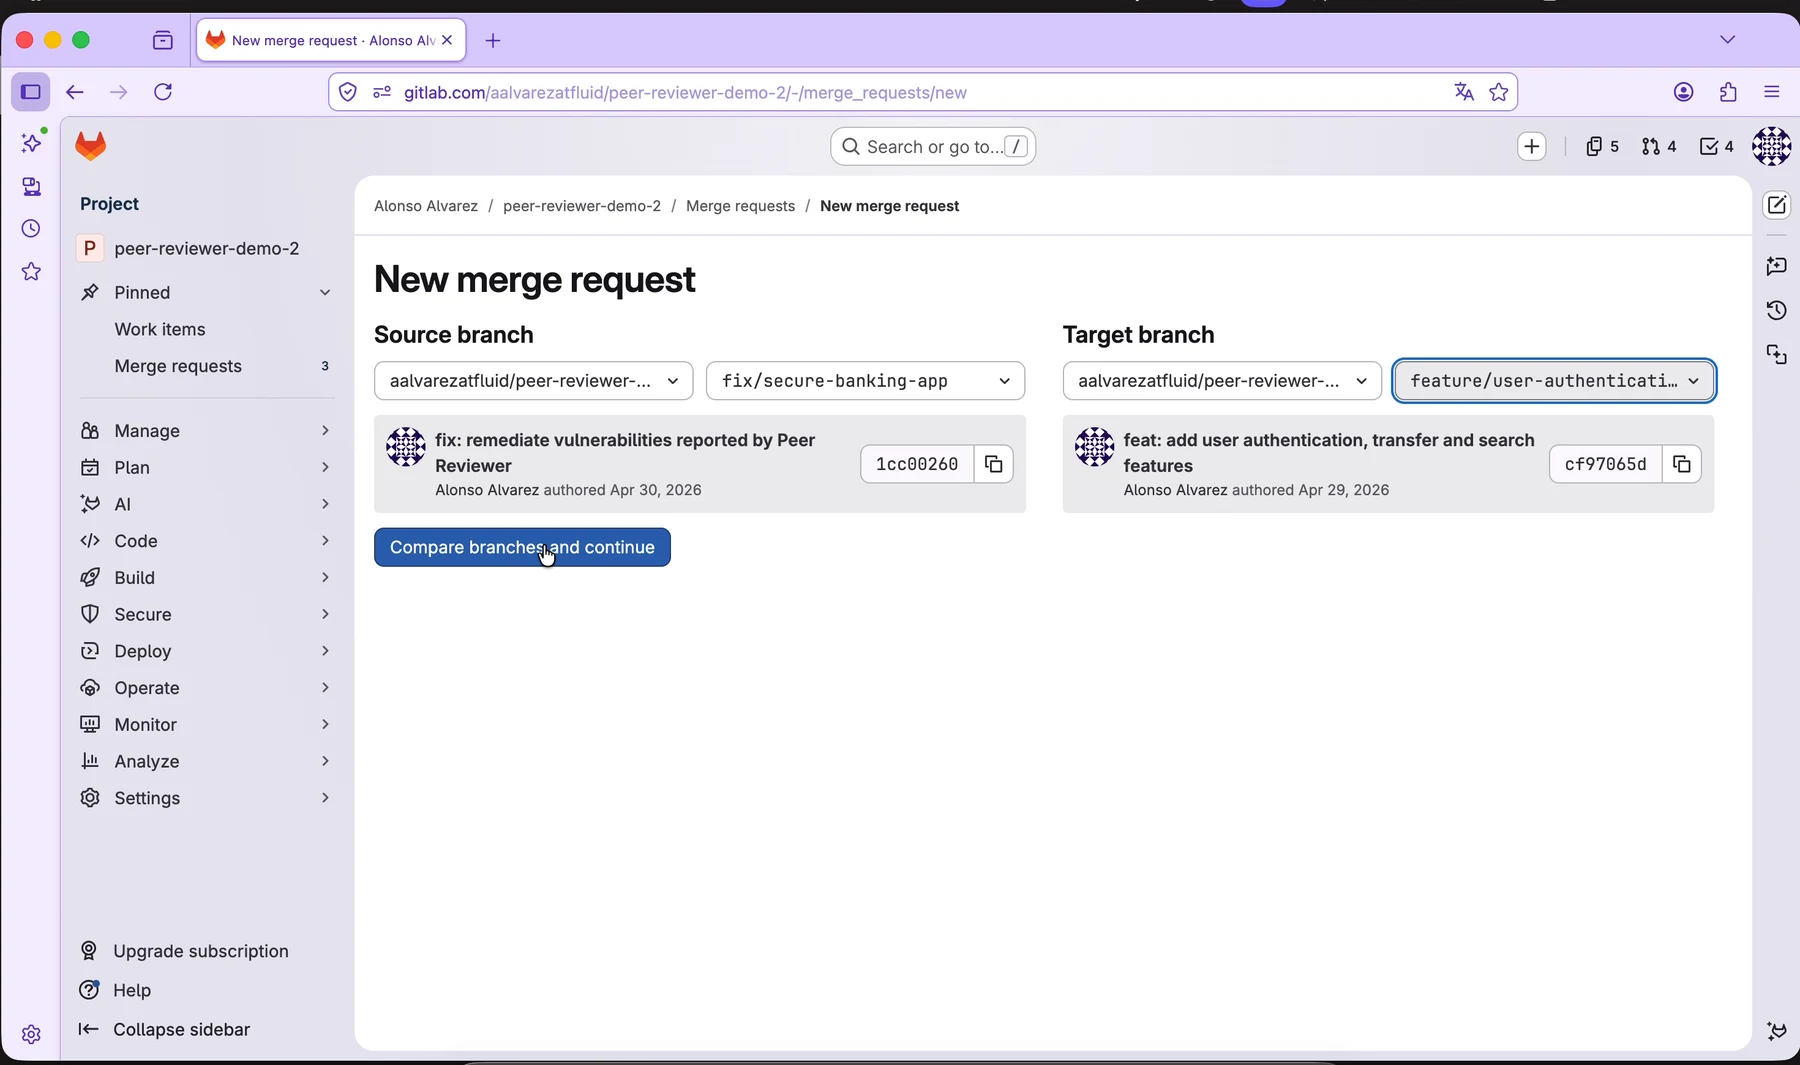Toggle browser sidebar panel icon

click(x=31, y=93)
